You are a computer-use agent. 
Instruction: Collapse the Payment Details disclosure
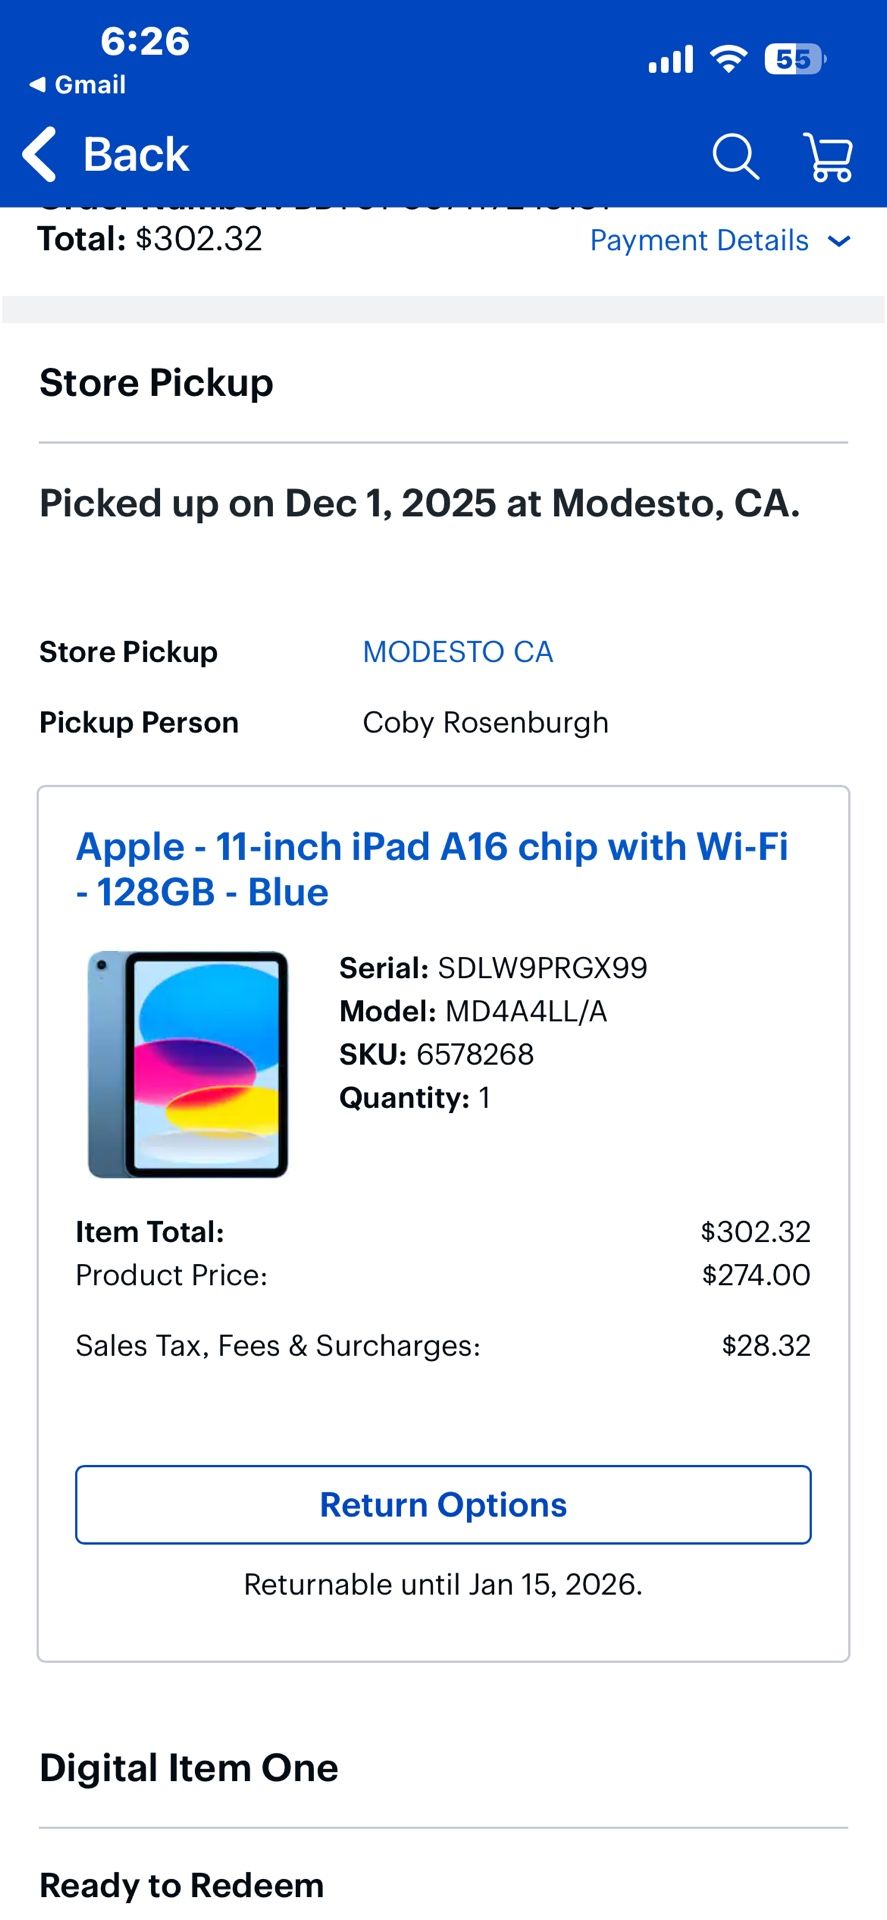pos(840,241)
